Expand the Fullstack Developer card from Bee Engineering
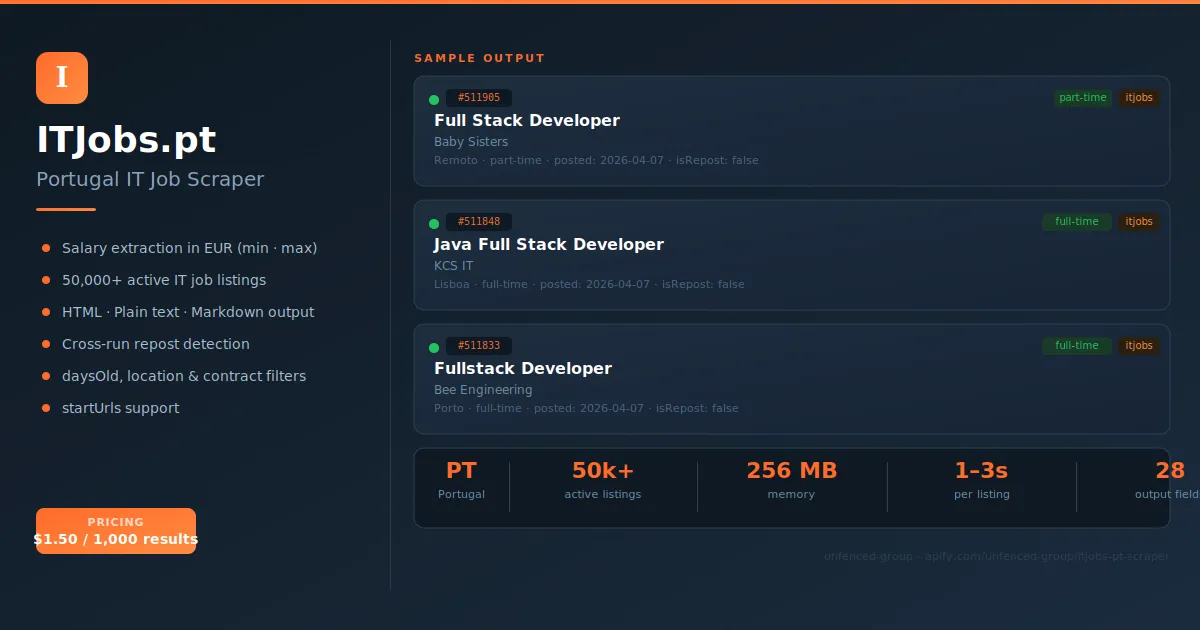 point(790,379)
